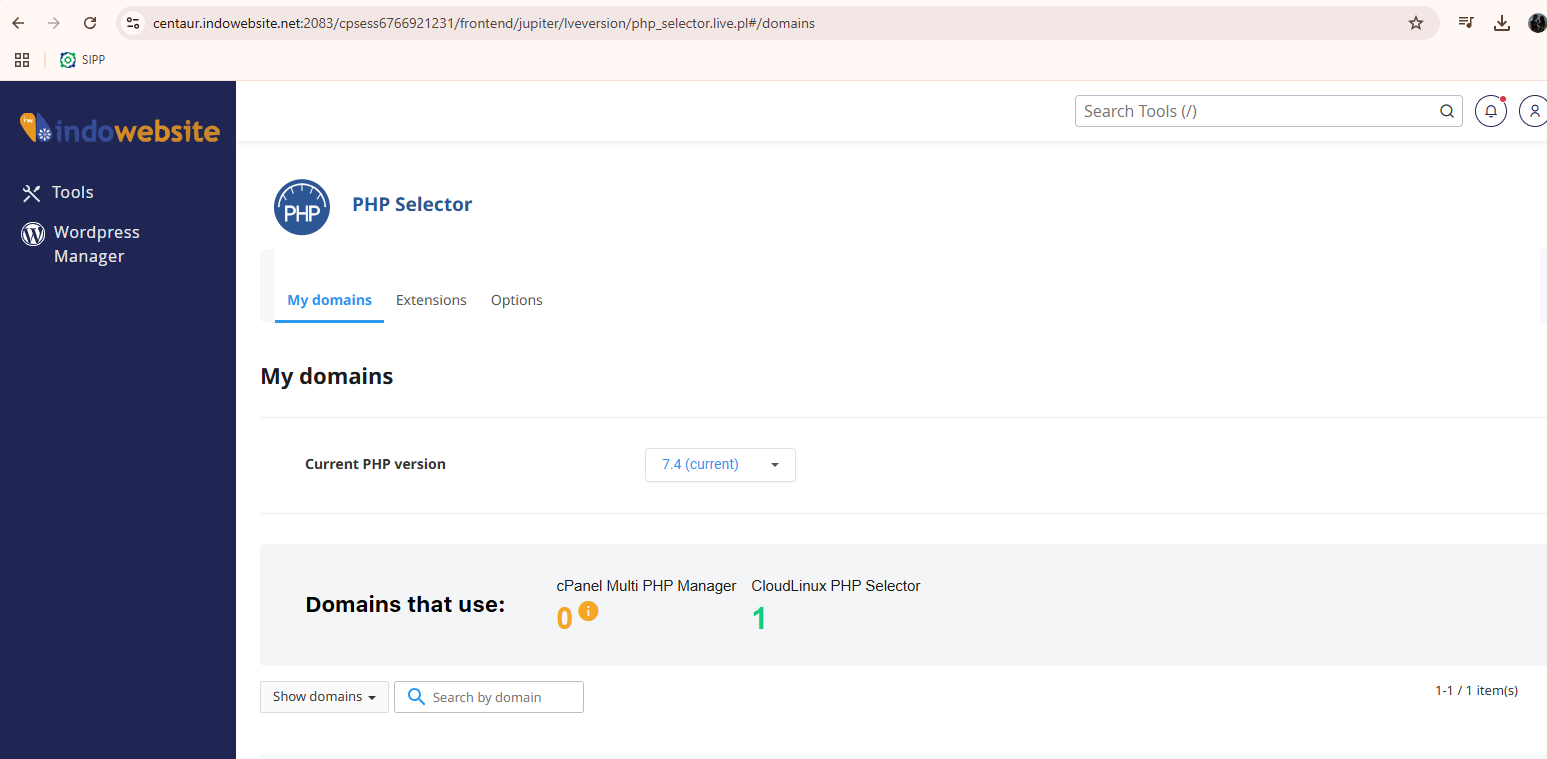Viewport: 1547px width, 759px height.
Task: Click the site information icon in address bar
Action: tap(133, 23)
